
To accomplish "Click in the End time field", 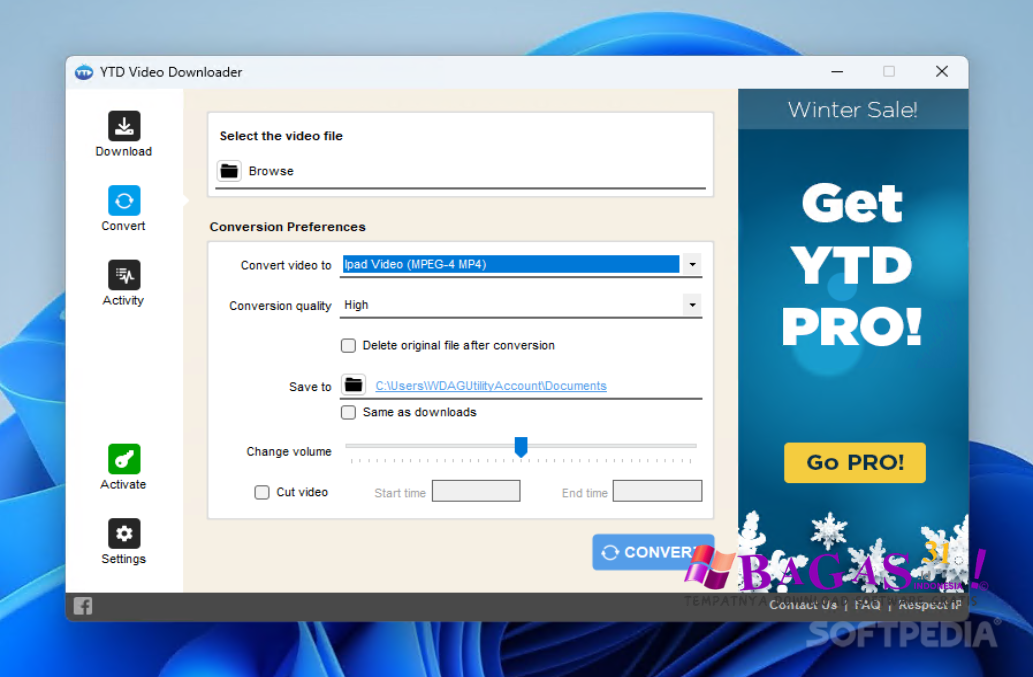I will (x=657, y=491).
